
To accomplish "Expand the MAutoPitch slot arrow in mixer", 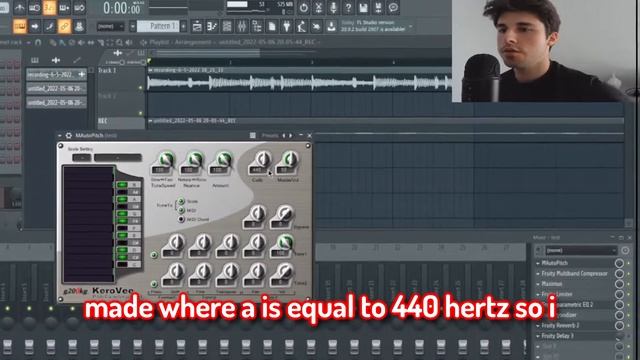I will click(538, 263).
